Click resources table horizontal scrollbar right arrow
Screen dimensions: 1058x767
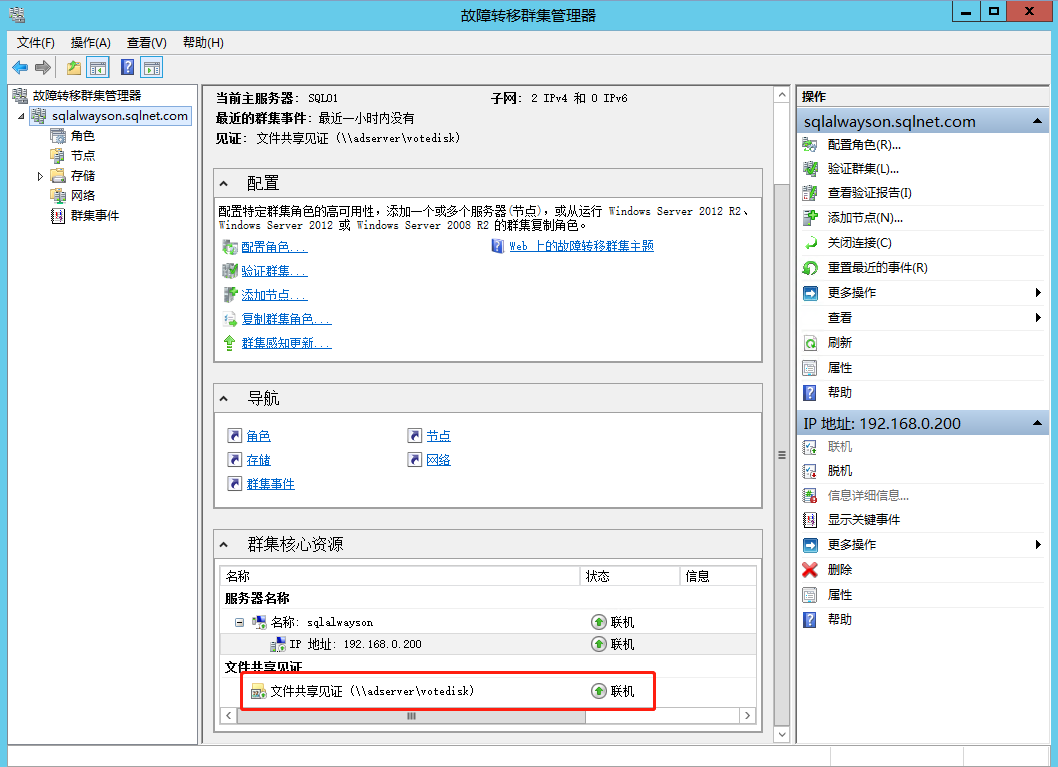[748, 716]
